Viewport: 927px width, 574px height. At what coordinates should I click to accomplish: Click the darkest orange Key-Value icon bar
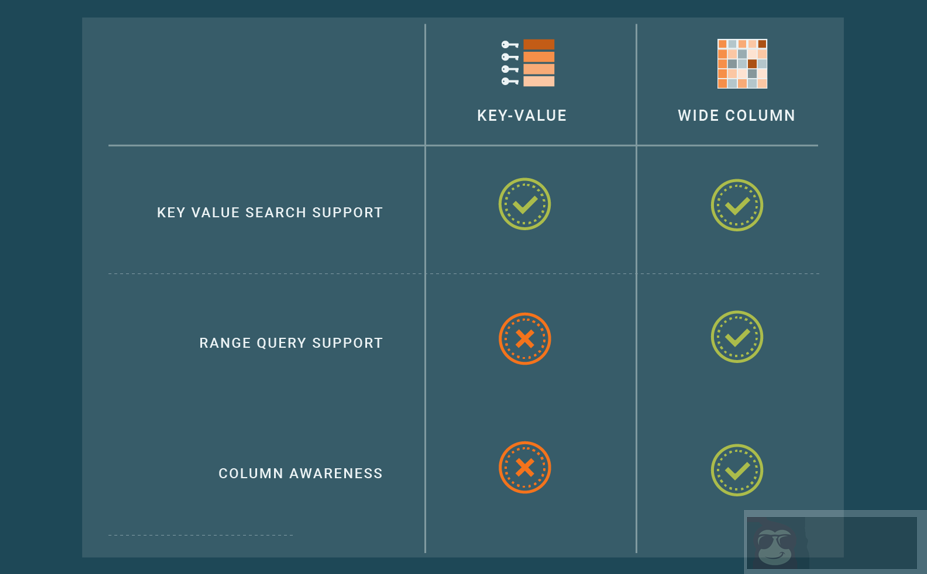point(539,45)
